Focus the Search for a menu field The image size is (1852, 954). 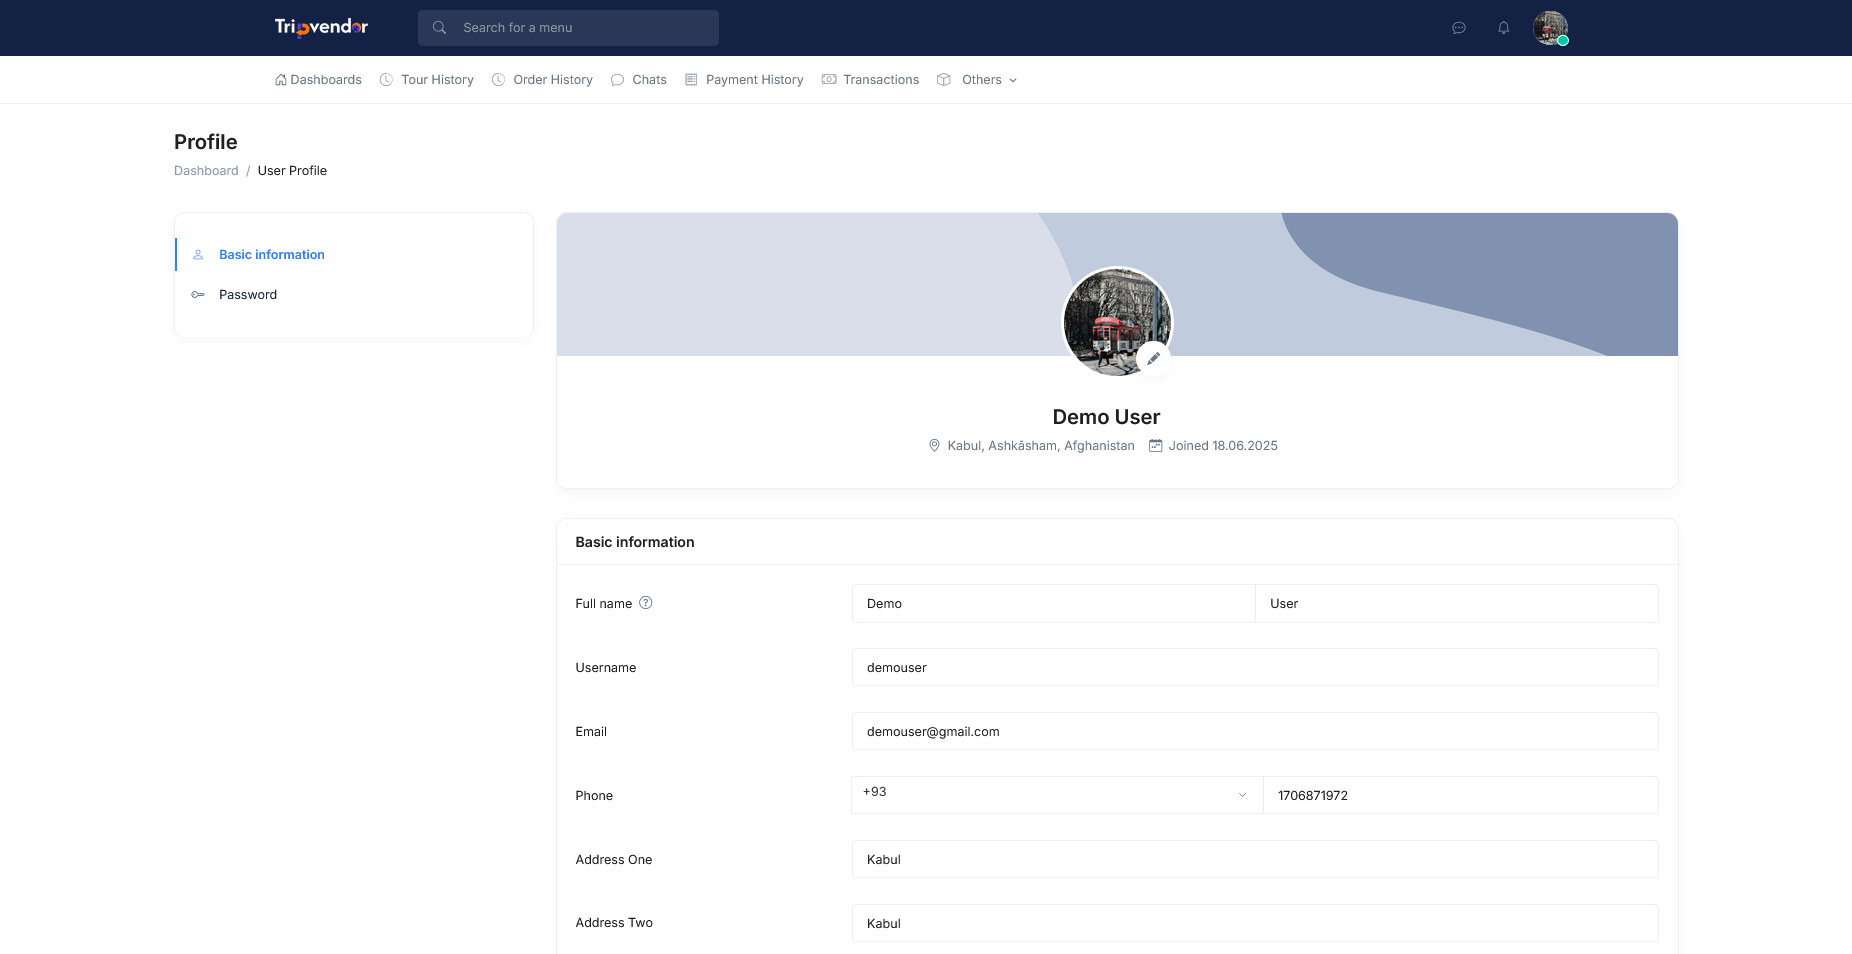[568, 28]
